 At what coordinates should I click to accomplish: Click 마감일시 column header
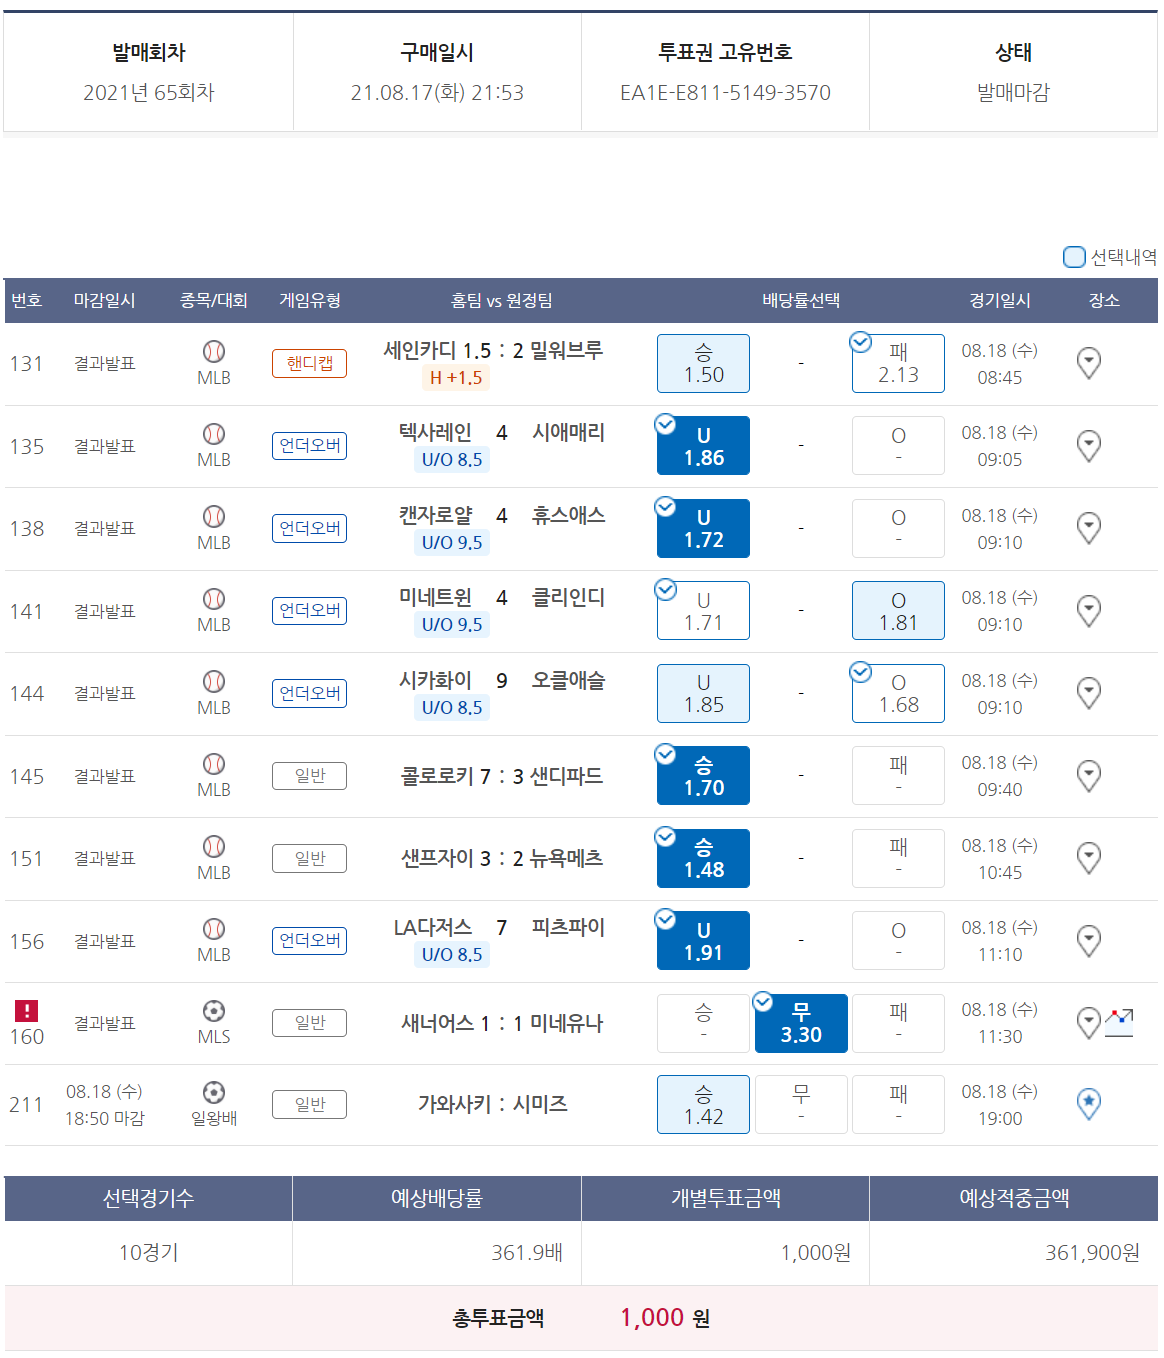pyautogui.click(x=104, y=300)
